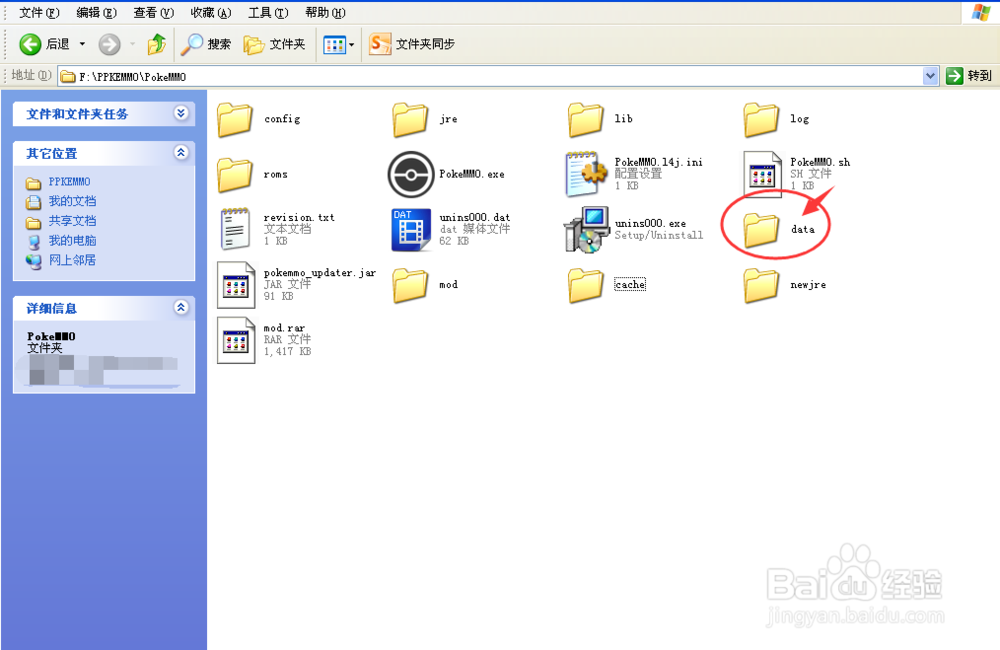The width and height of the screenshot is (1000, 650).
Task: Open the Back button history dropdown arrow
Action: pos(82,44)
